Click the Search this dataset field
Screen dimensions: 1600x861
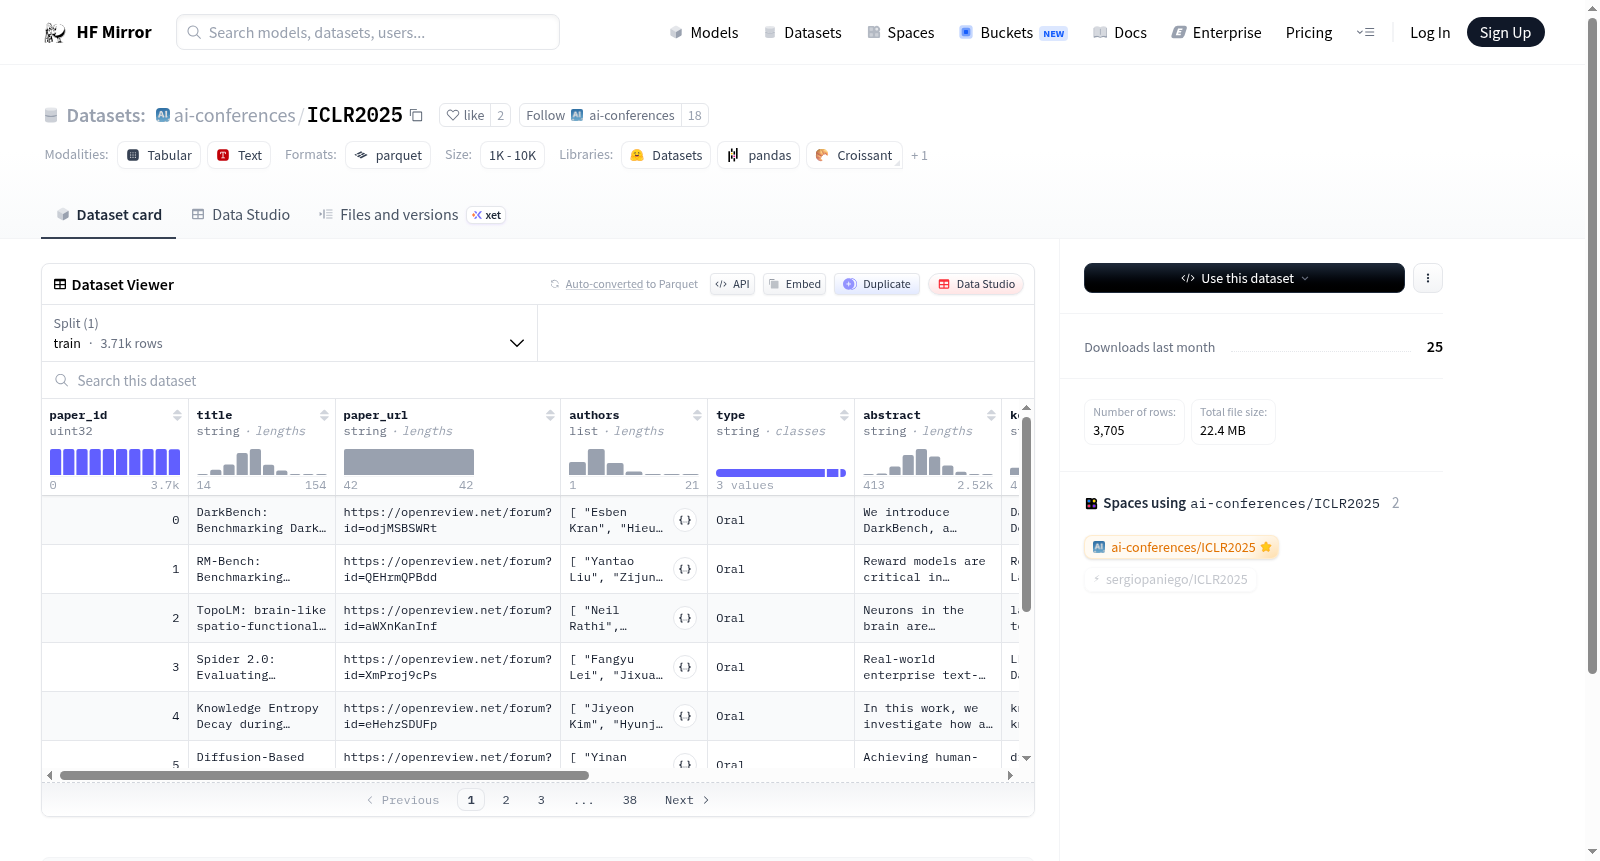[538, 381]
